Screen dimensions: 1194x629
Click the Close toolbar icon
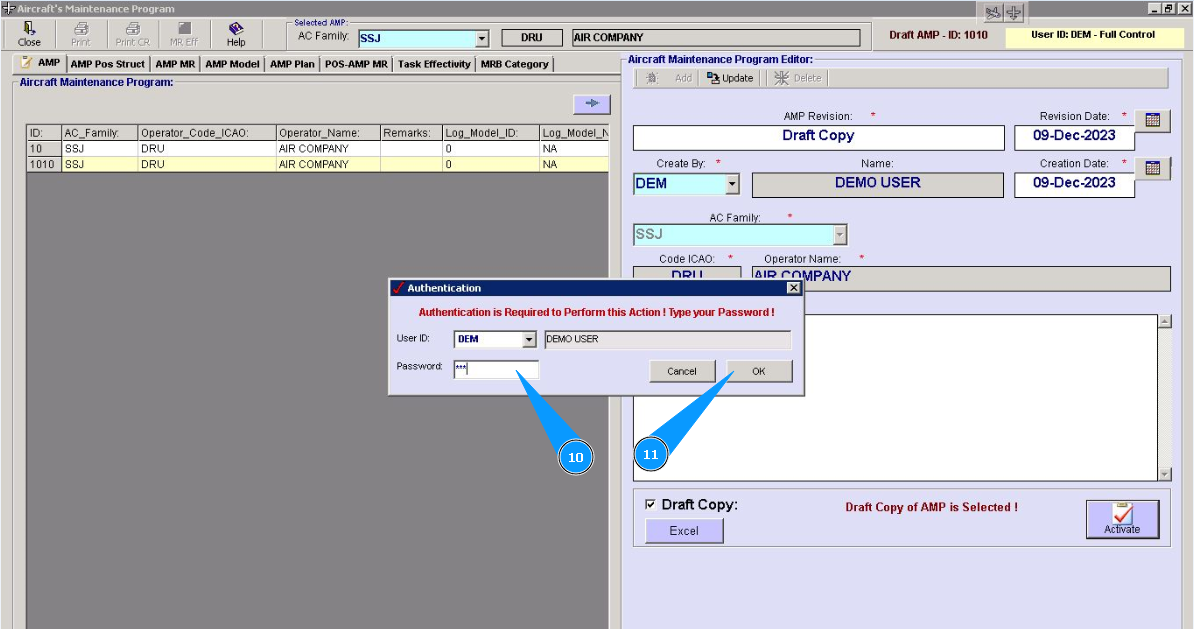click(29, 34)
